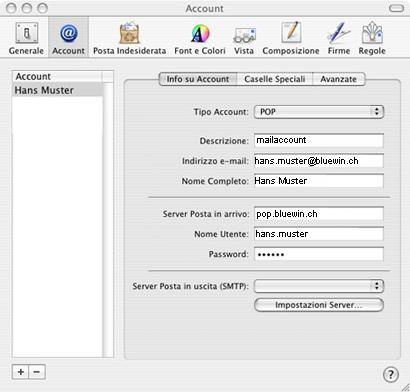Image resolution: width=410 pixels, height=392 pixels.
Task: Open the Tipo Account POP dropdown
Action: 319,112
